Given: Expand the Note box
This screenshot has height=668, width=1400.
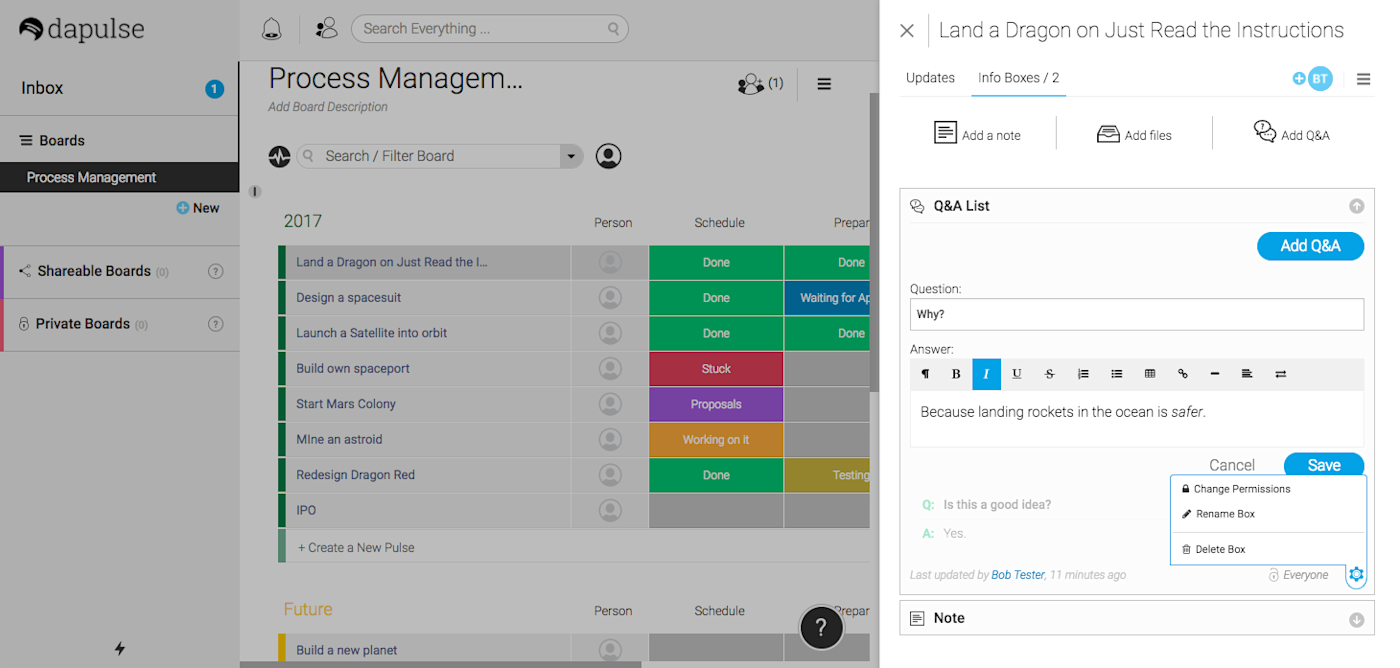Looking at the screenshot, I should 1356,619.
